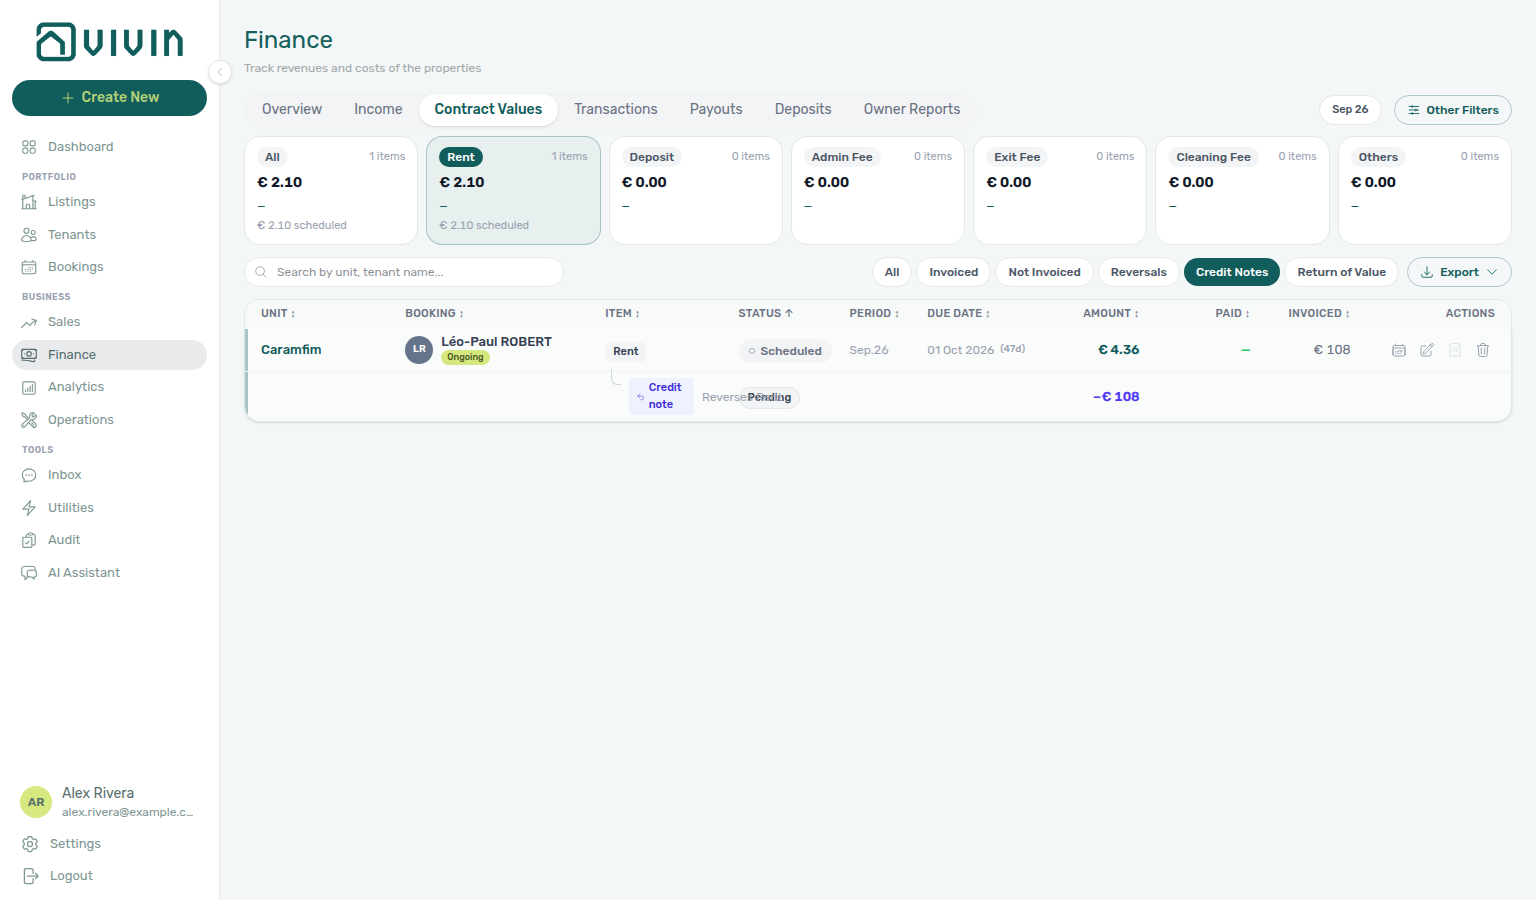Open Sales via its trend icon
This screenshot has width=1536, height=900.
[29, 322]
